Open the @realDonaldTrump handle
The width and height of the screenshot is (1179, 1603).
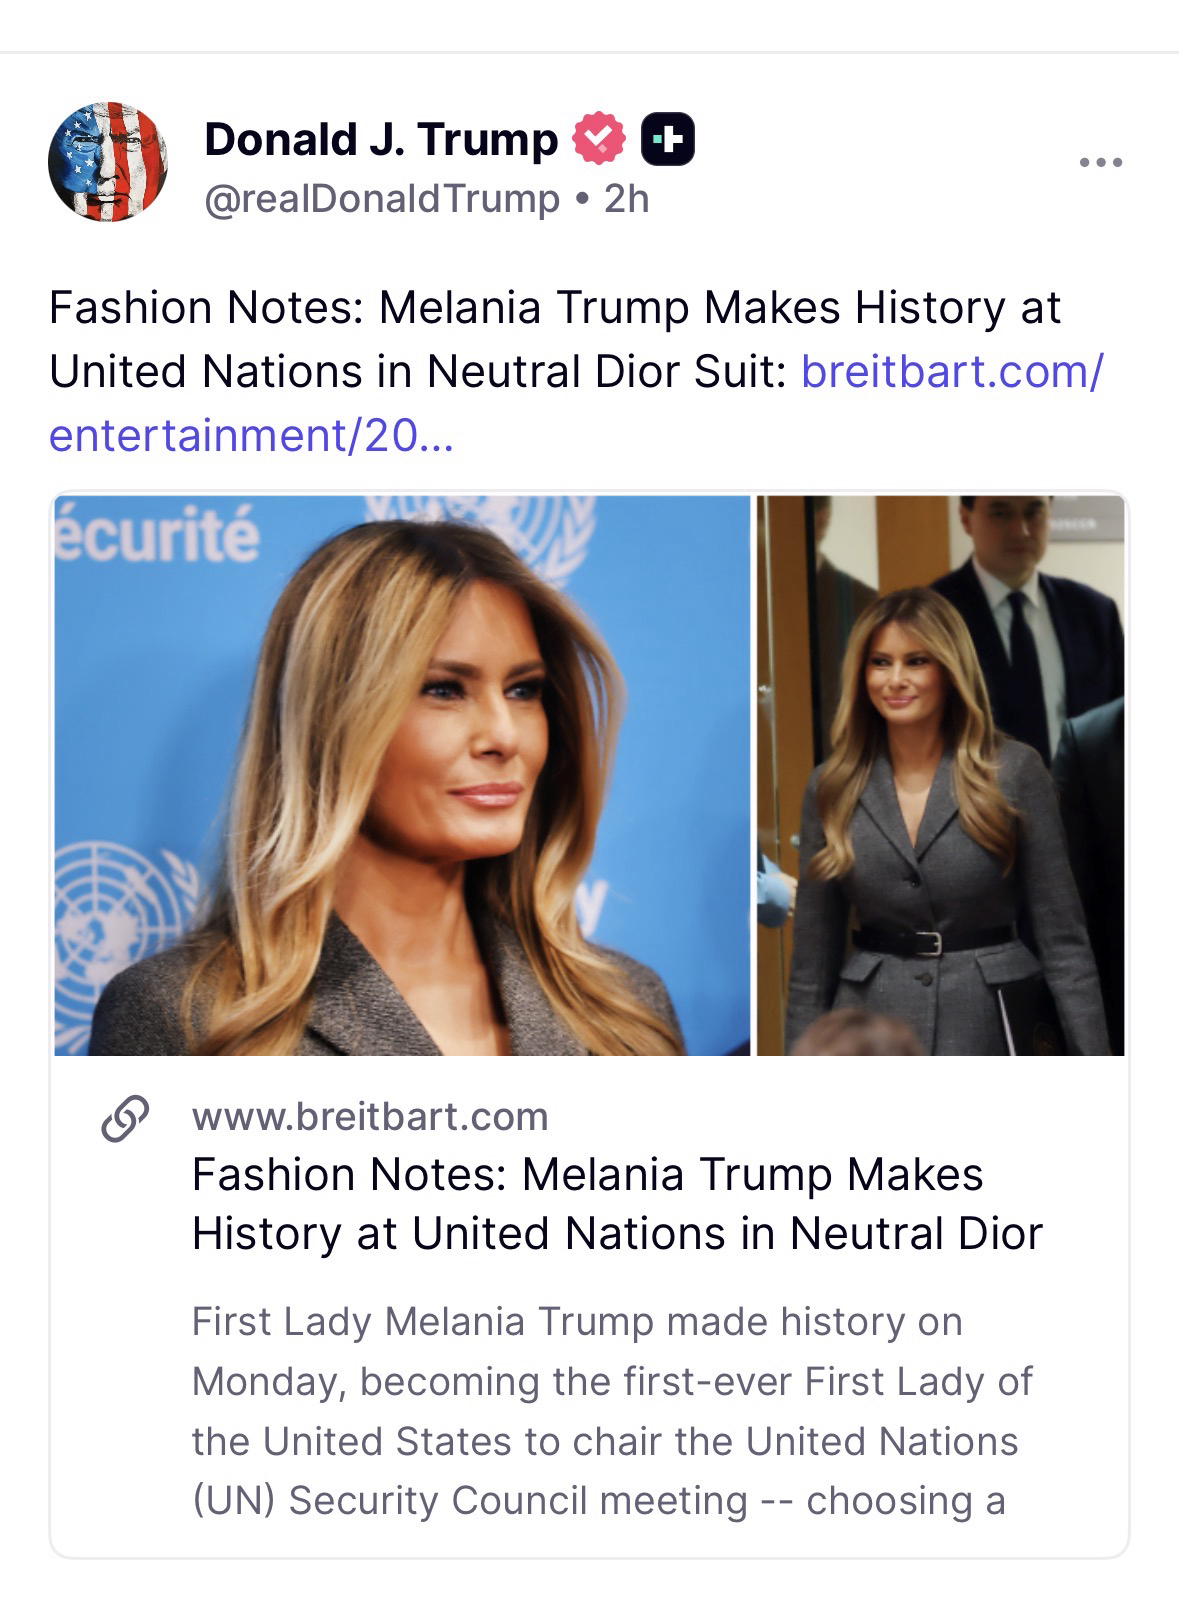coord(381,199)
